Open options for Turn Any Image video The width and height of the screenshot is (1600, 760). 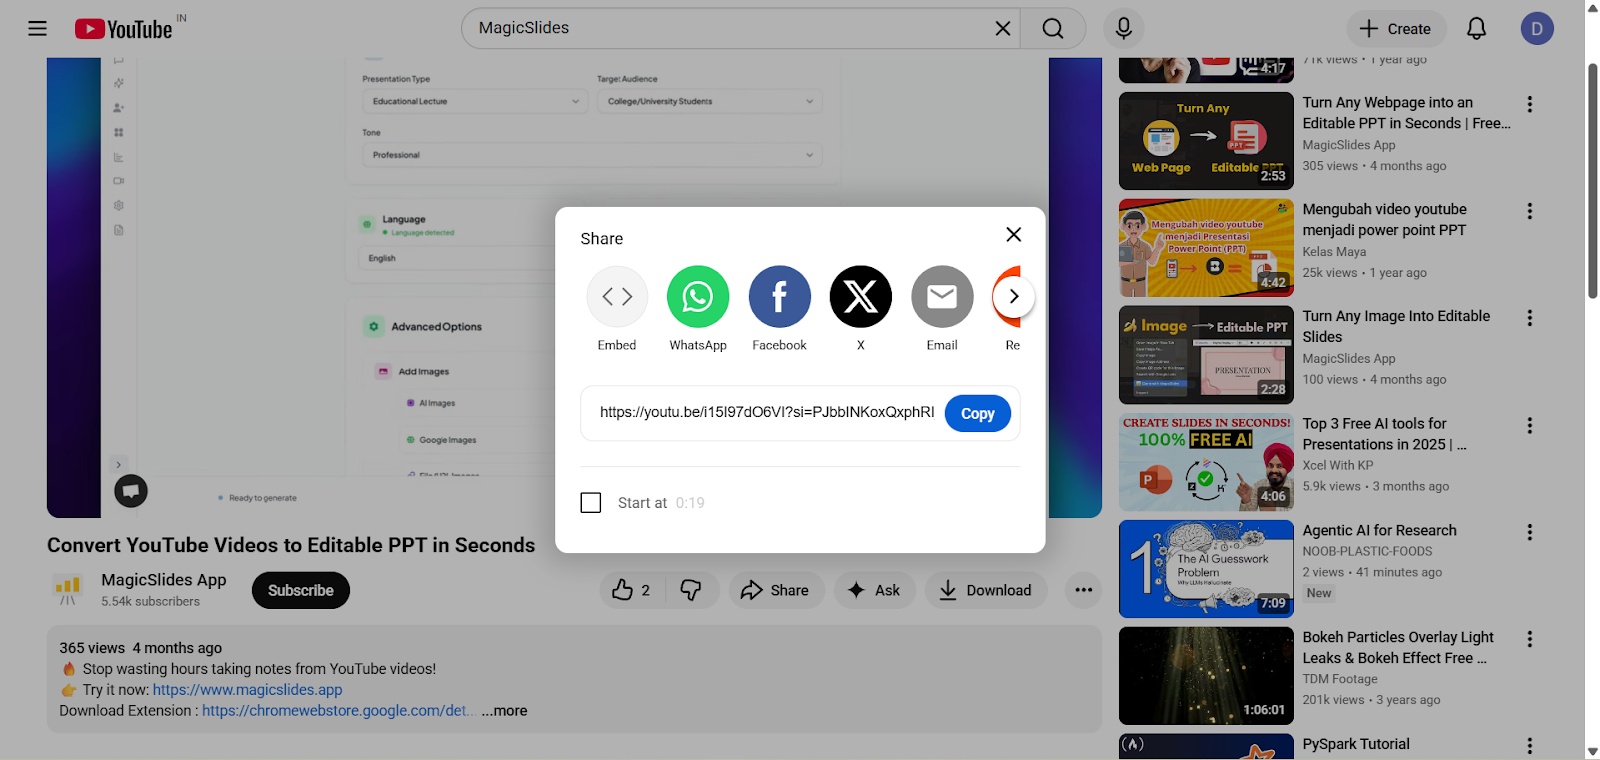pos(1530,318)
